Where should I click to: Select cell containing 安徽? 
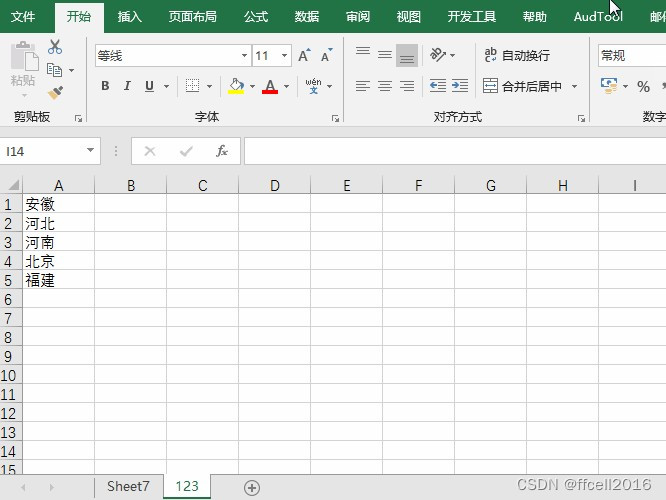click(x=58, y=204)
